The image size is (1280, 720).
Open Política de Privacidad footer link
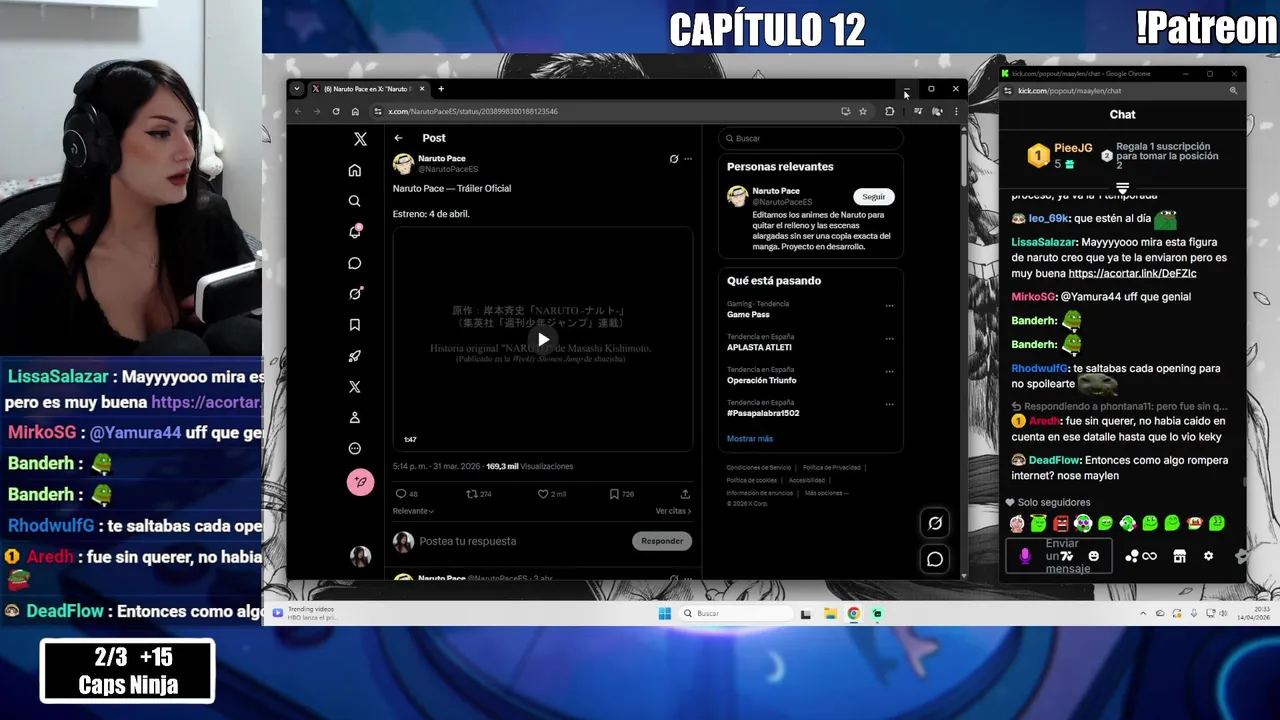point(831,467)
